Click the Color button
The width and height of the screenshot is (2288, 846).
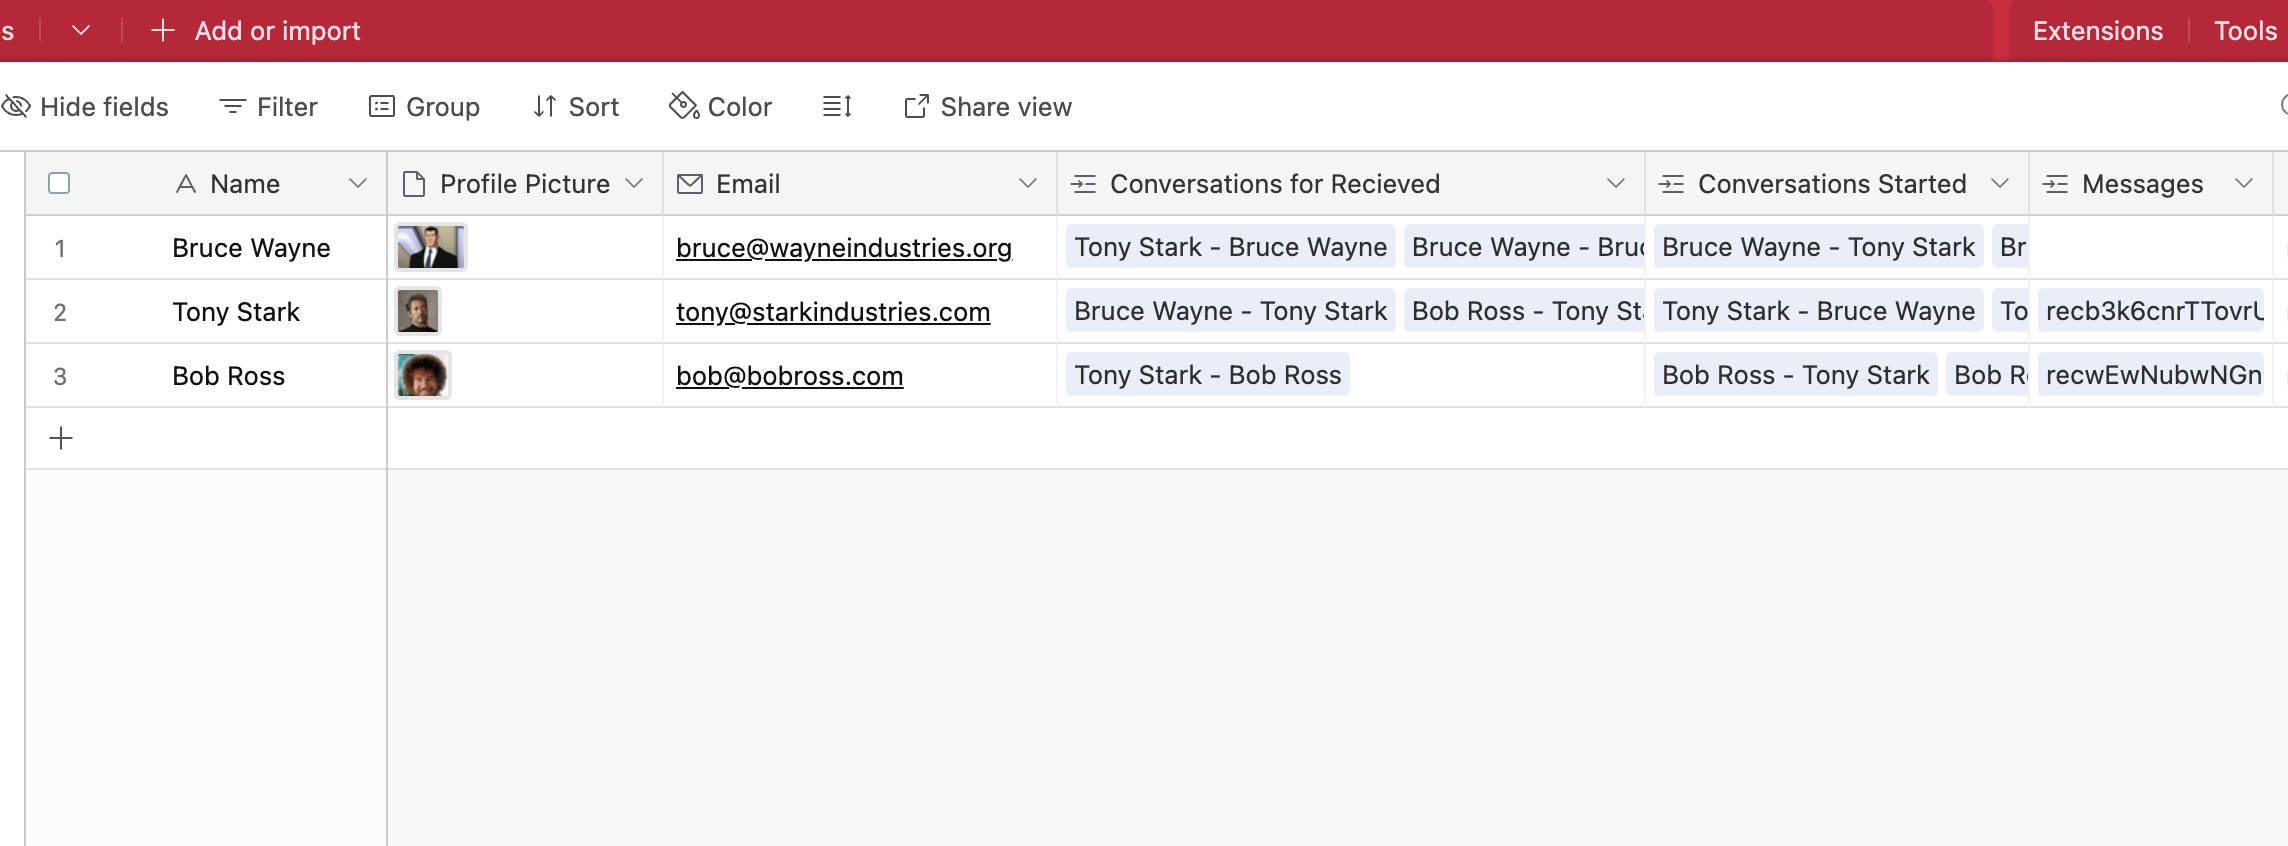tap(721, 107)
